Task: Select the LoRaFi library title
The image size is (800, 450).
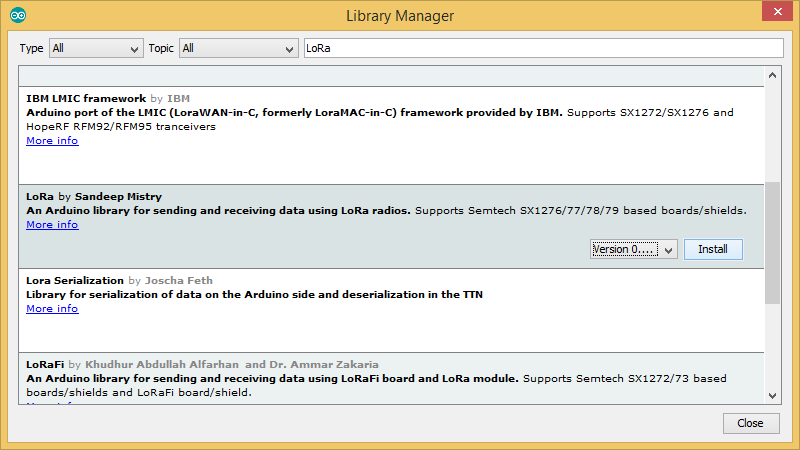Action: (45, 365)
